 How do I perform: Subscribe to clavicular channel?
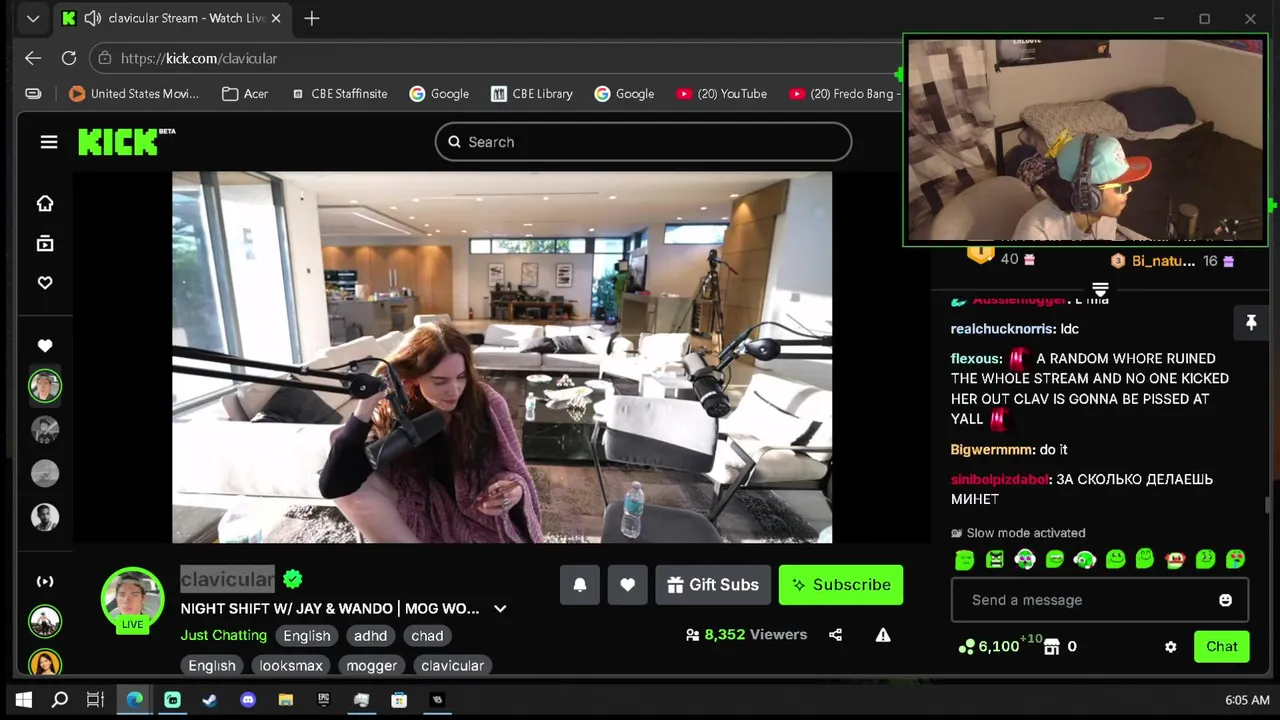(841, 585)
